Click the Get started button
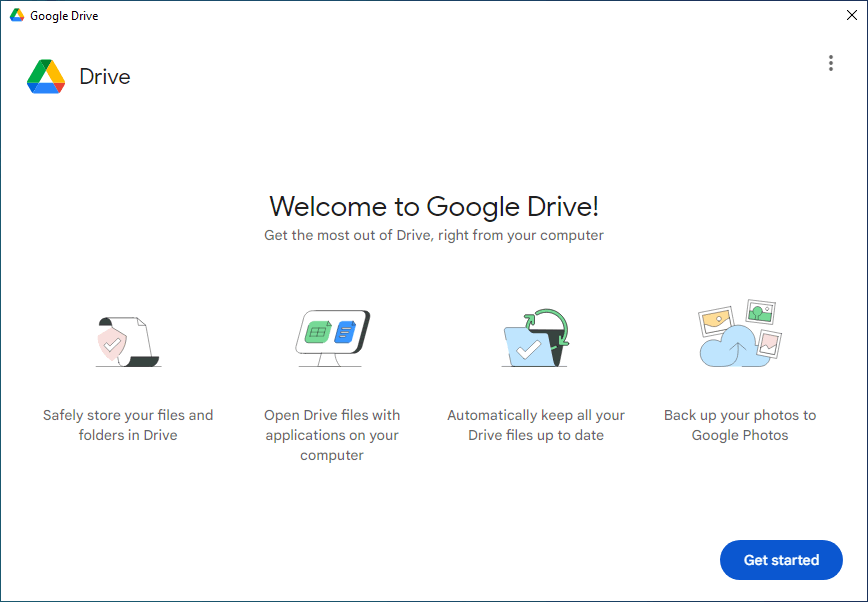 pos(781,560)
